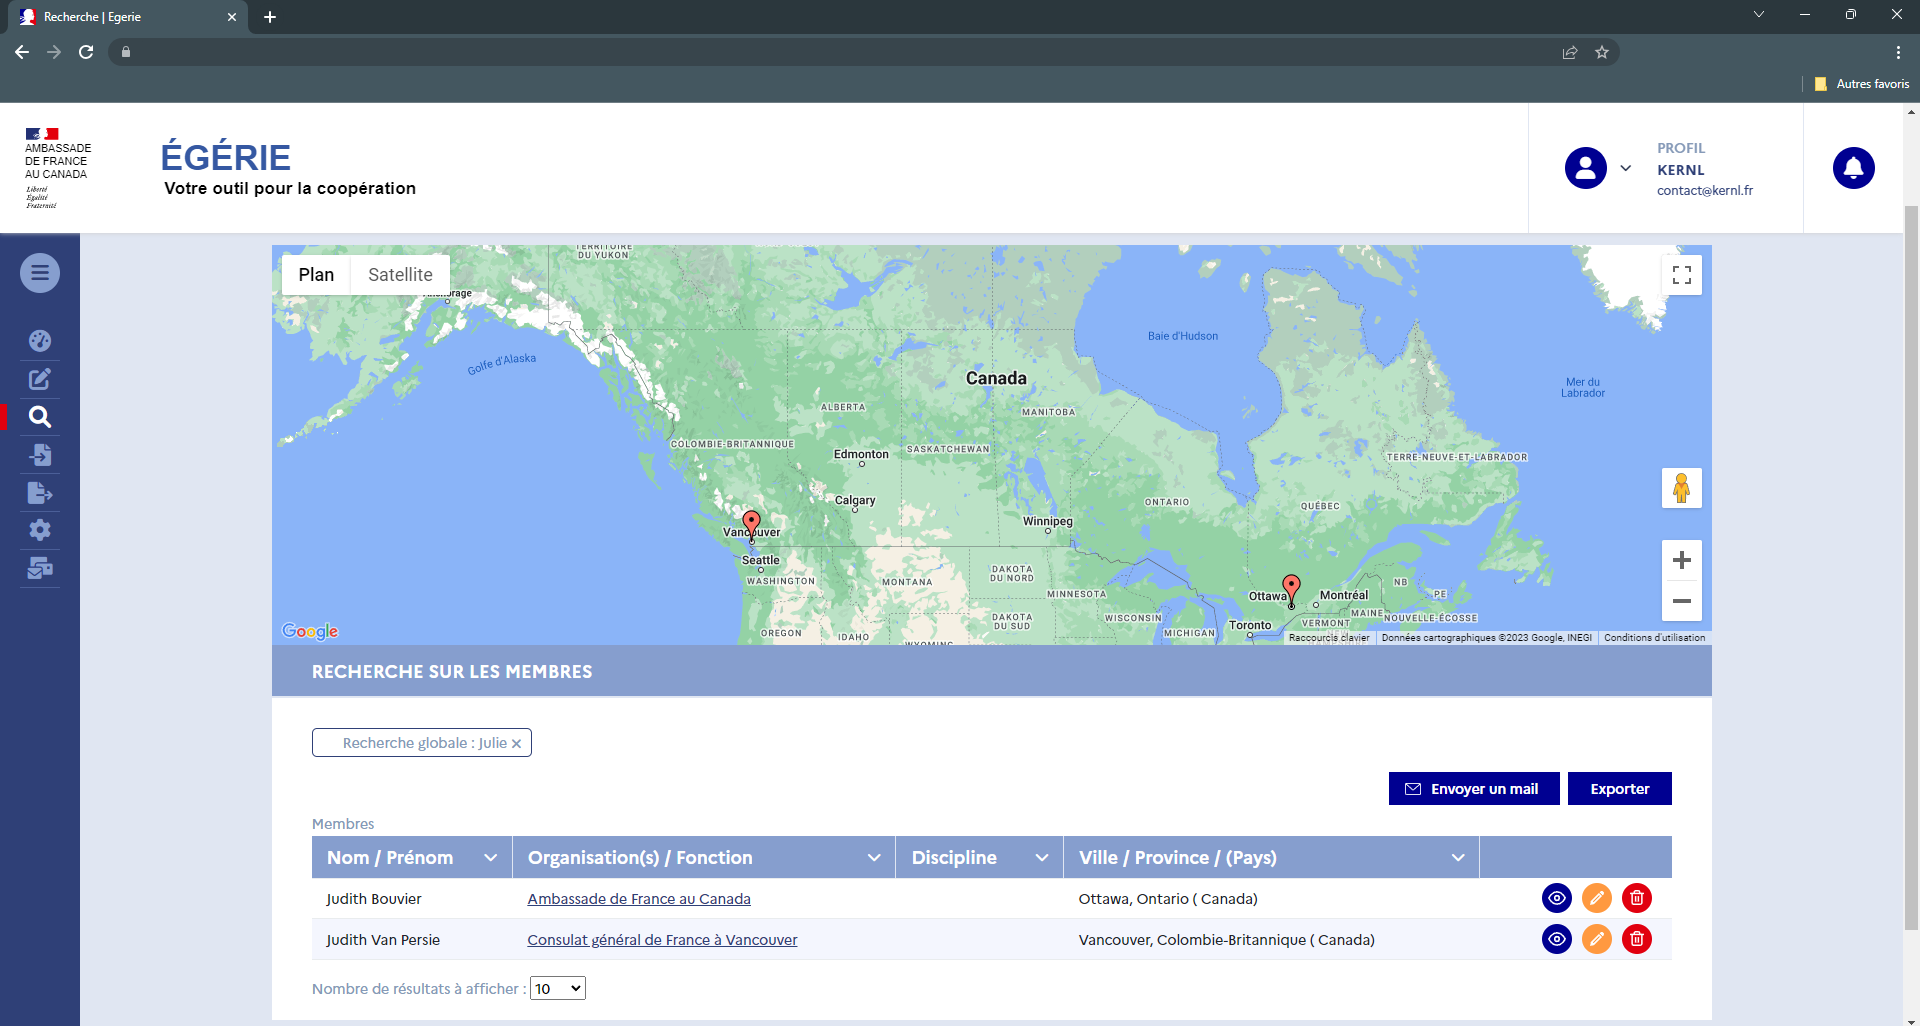This screenshot has width=1920, height=1026.
Task: Click the Street View pegman icon
Action: 1682,488
